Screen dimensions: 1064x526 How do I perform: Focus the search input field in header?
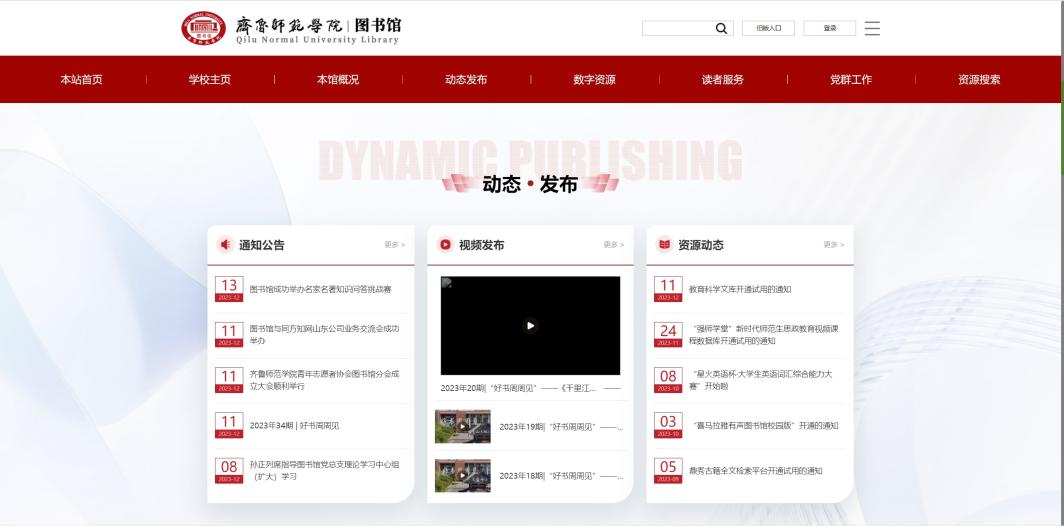point(676,28)
